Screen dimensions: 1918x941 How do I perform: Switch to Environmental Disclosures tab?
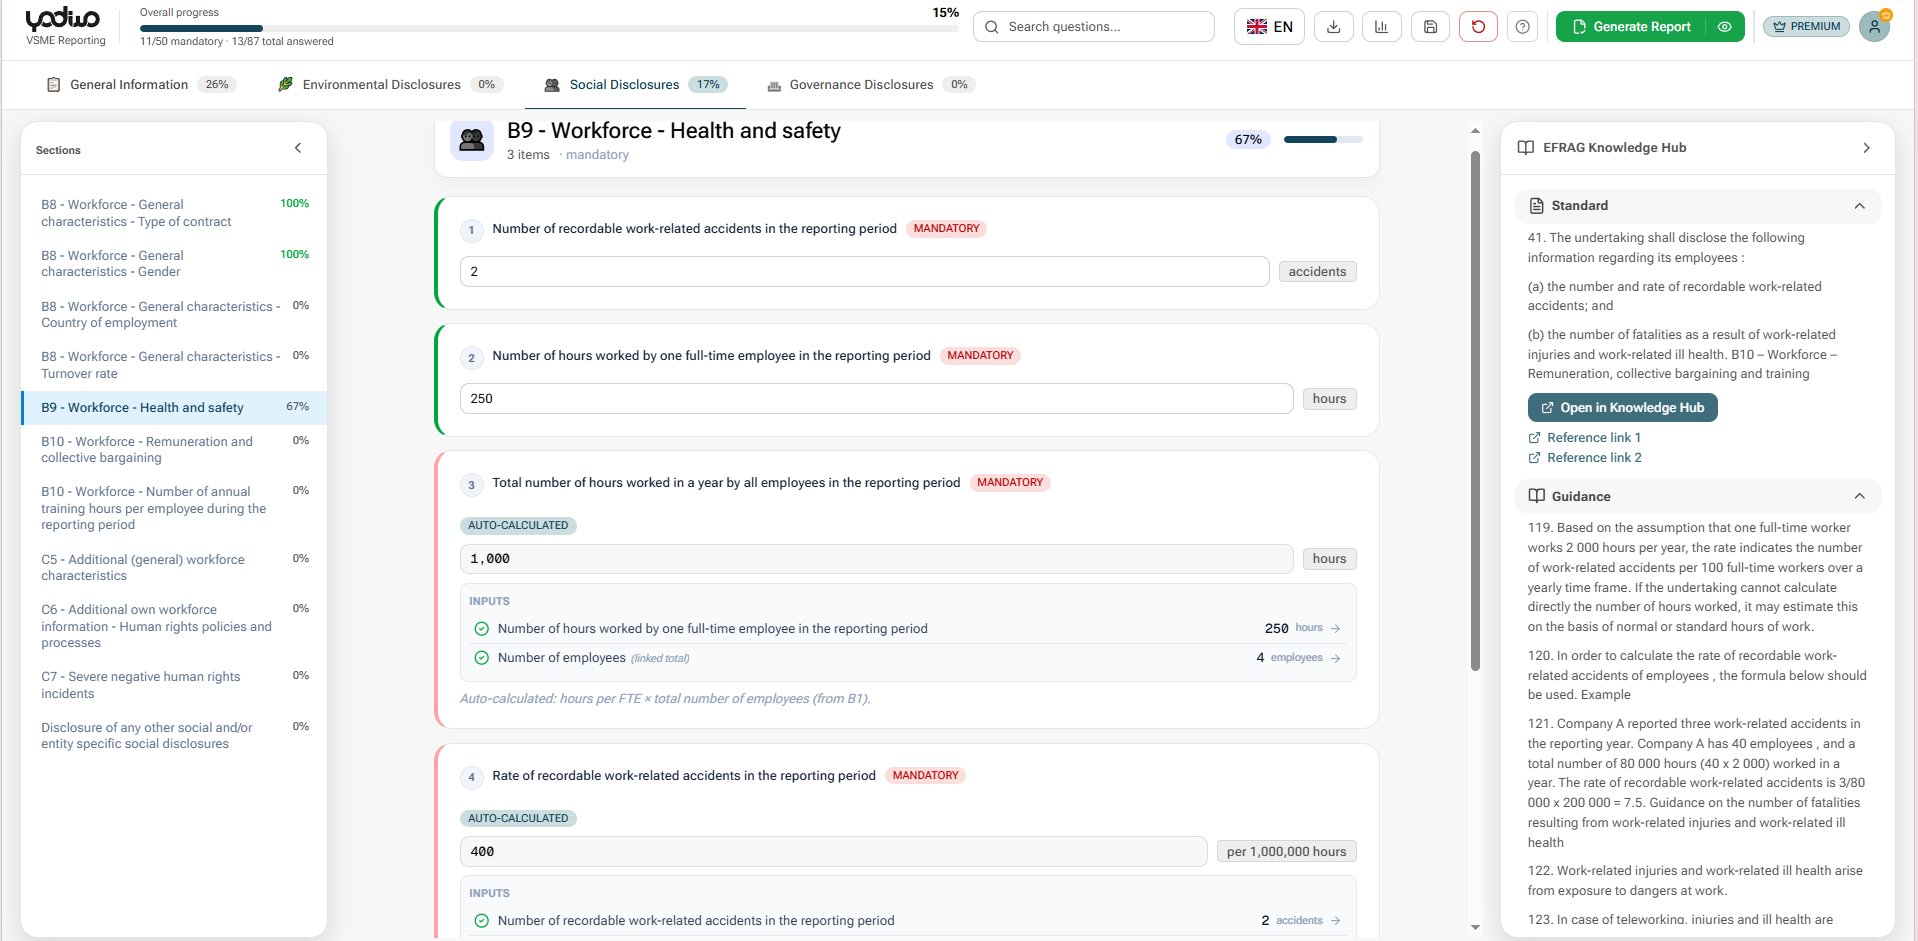(390, 85)
